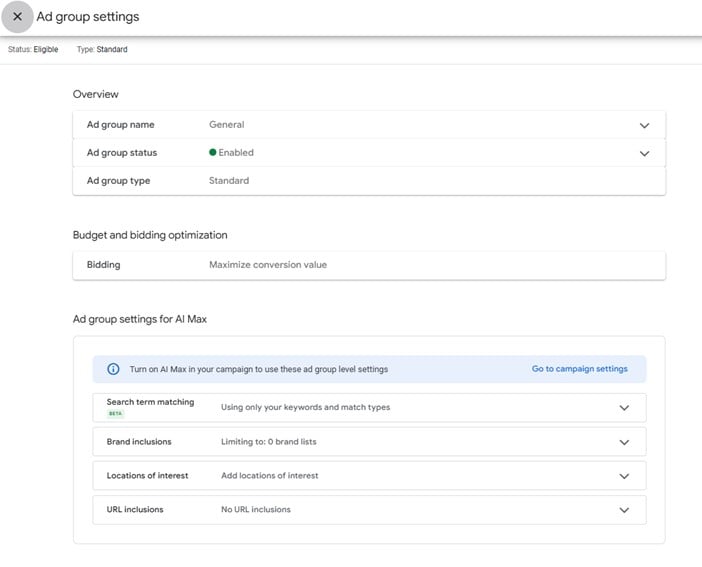Click the Brand inclusions label
The height and width of the screenshot is (567, 702).
point(139,442)
